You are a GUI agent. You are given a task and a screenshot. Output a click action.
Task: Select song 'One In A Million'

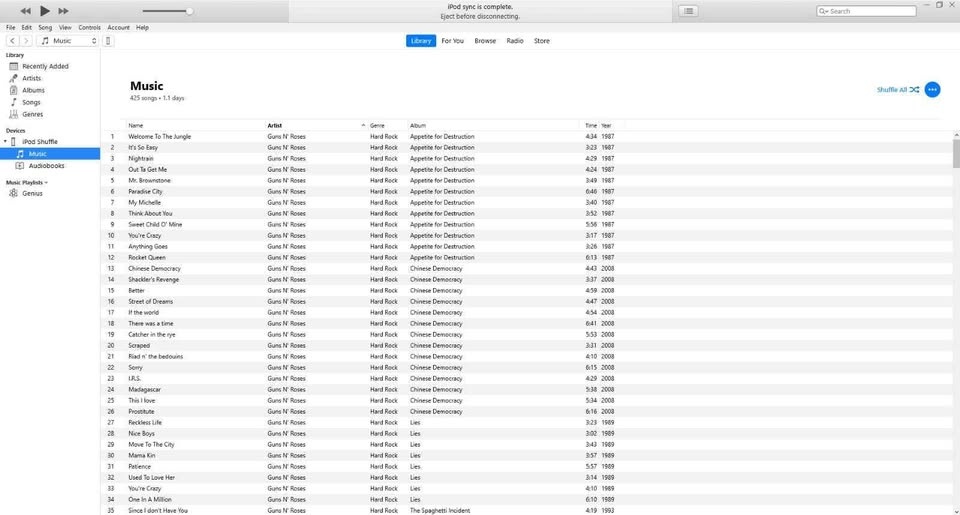click(x=150, y=500)
